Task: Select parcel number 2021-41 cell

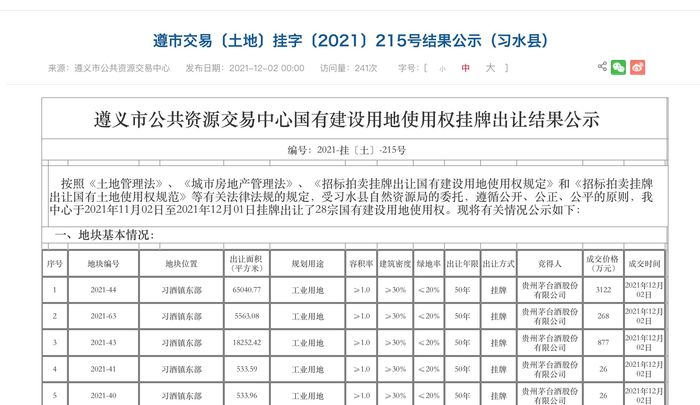Action: 103,368
